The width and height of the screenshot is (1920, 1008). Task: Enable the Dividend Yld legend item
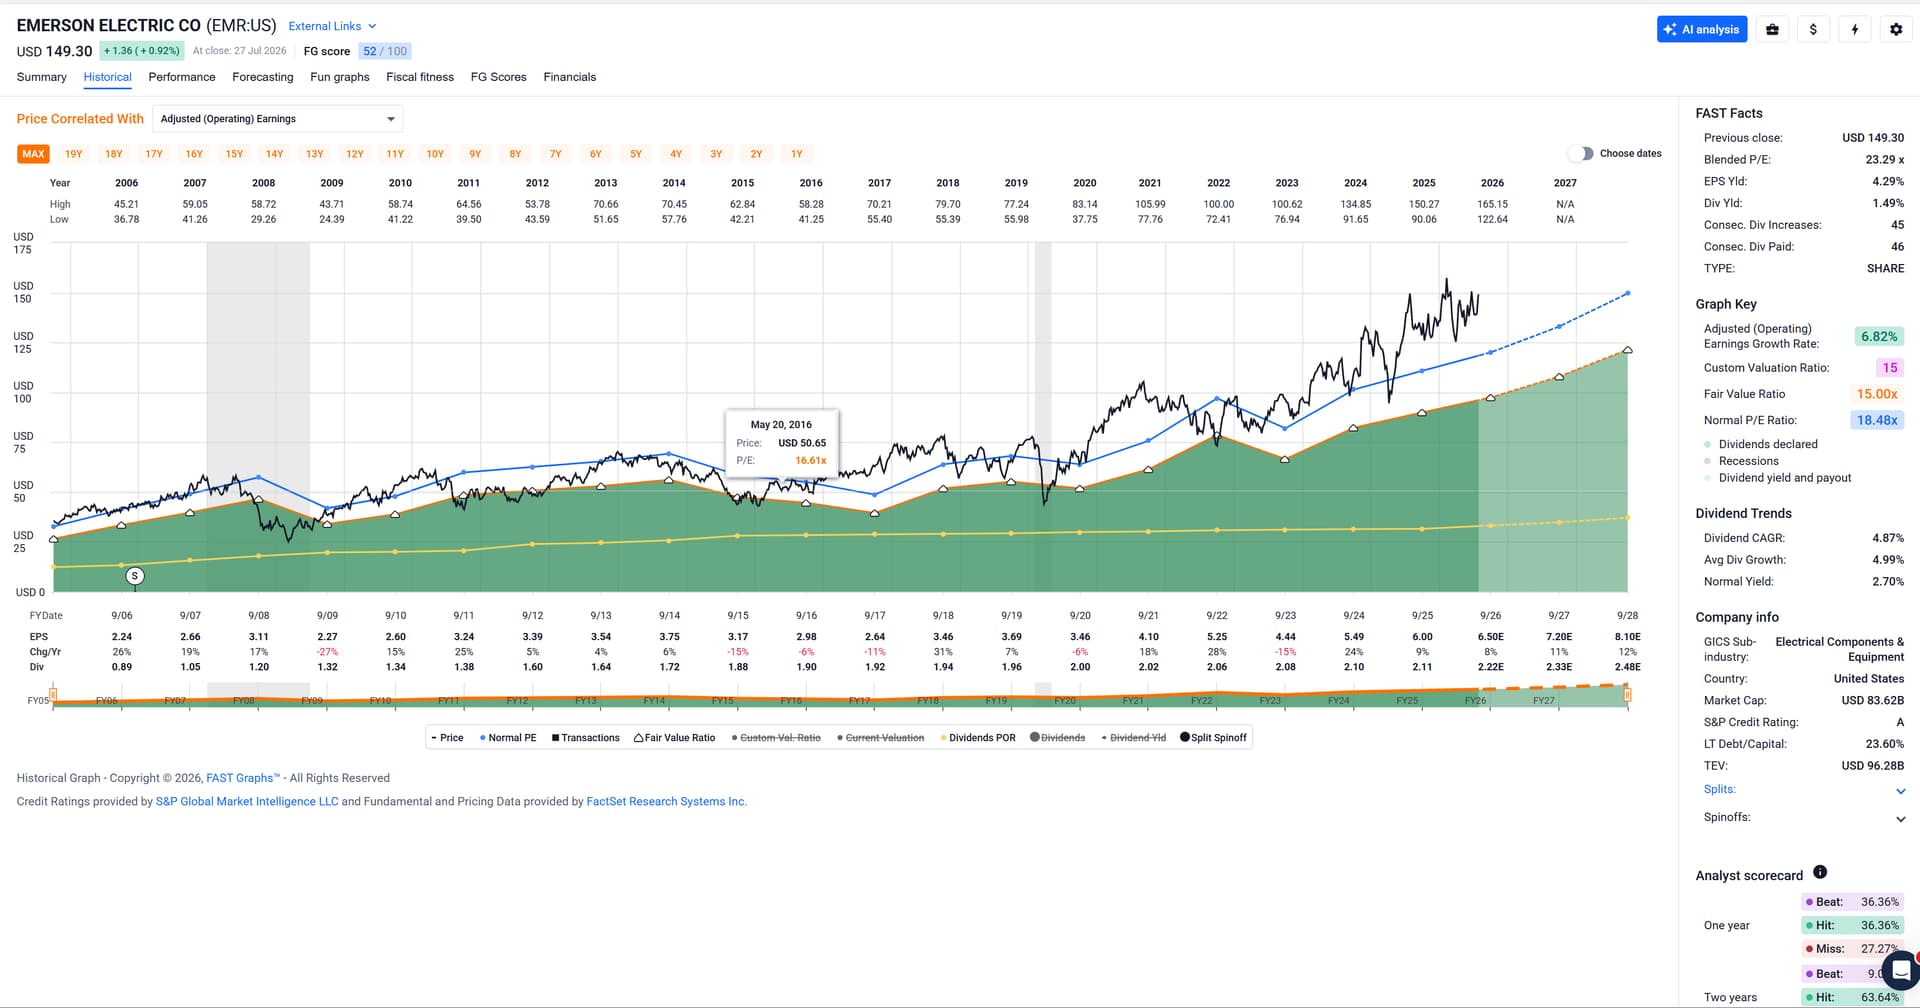coord(1133,738)
